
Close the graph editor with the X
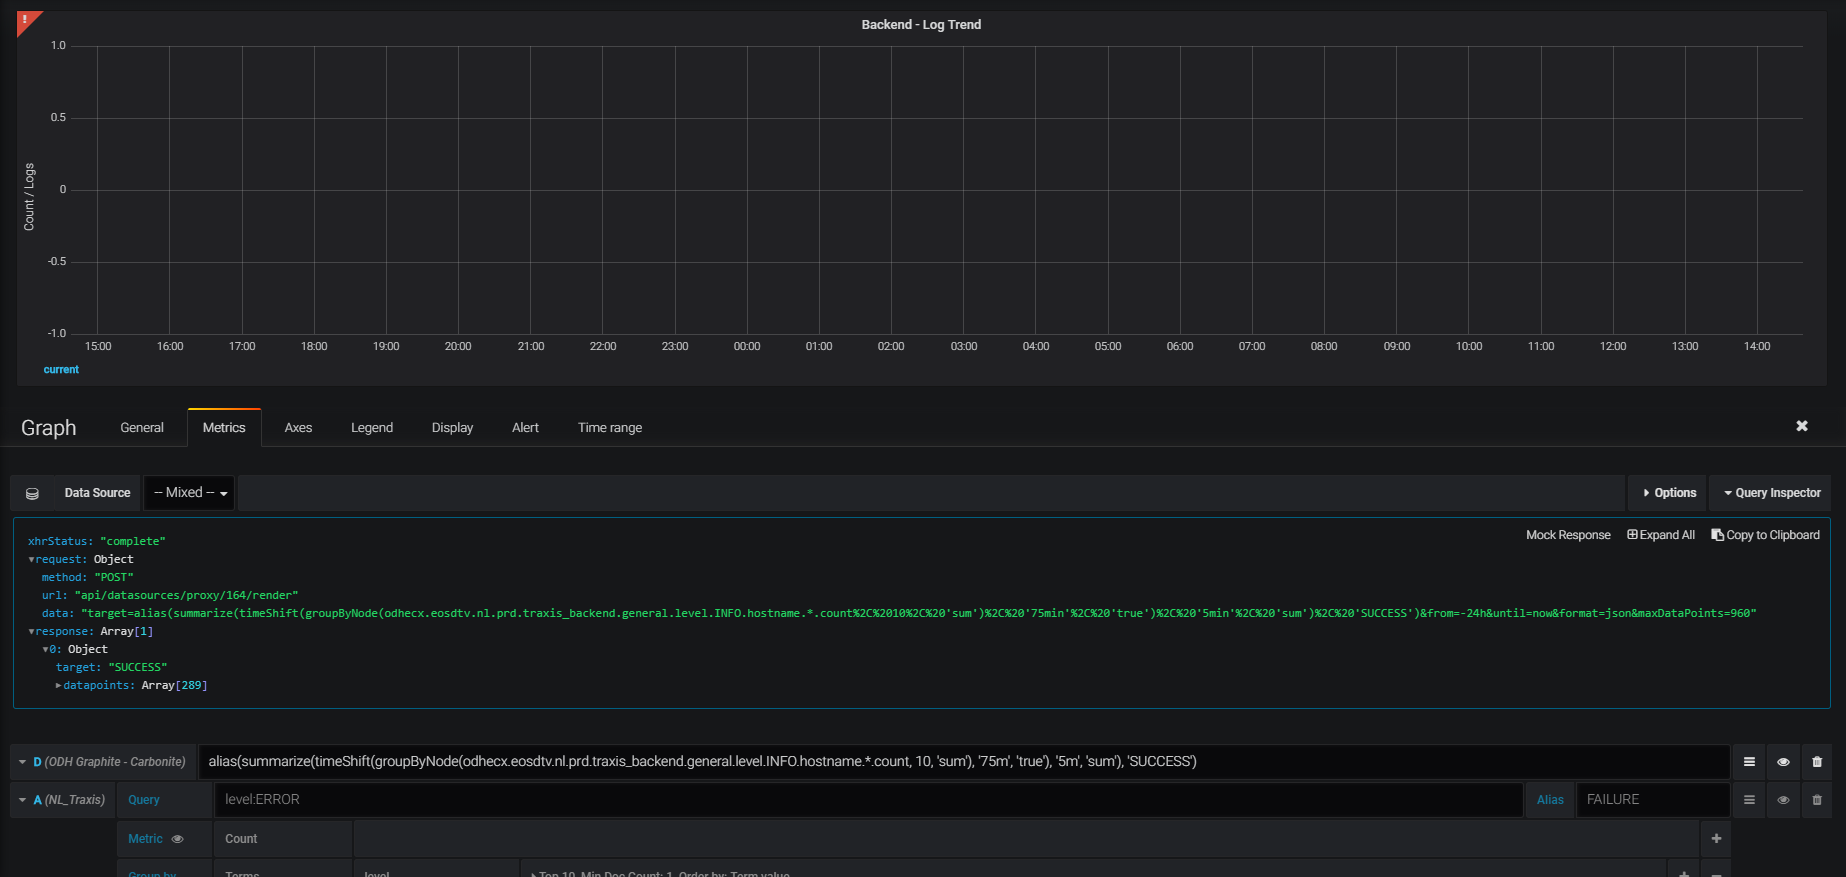click(1802, 426)
